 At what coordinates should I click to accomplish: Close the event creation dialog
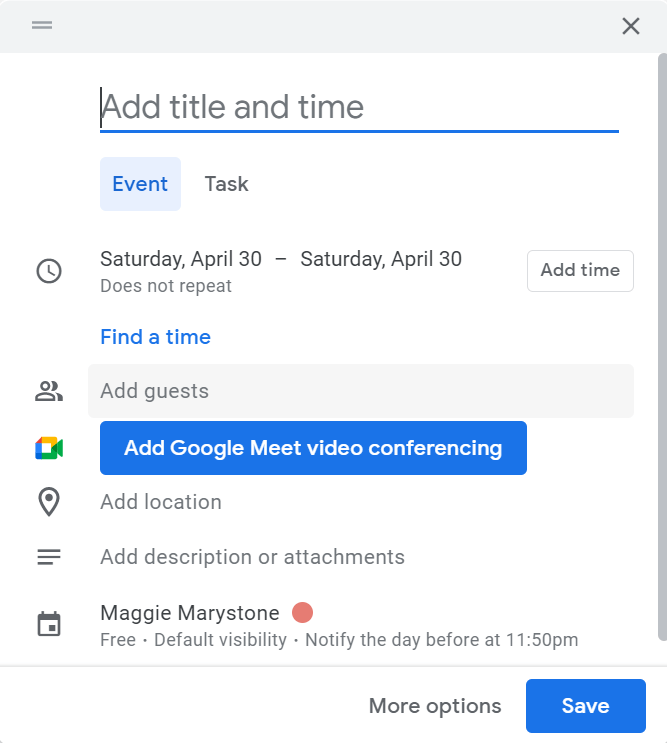coord(630,27)
